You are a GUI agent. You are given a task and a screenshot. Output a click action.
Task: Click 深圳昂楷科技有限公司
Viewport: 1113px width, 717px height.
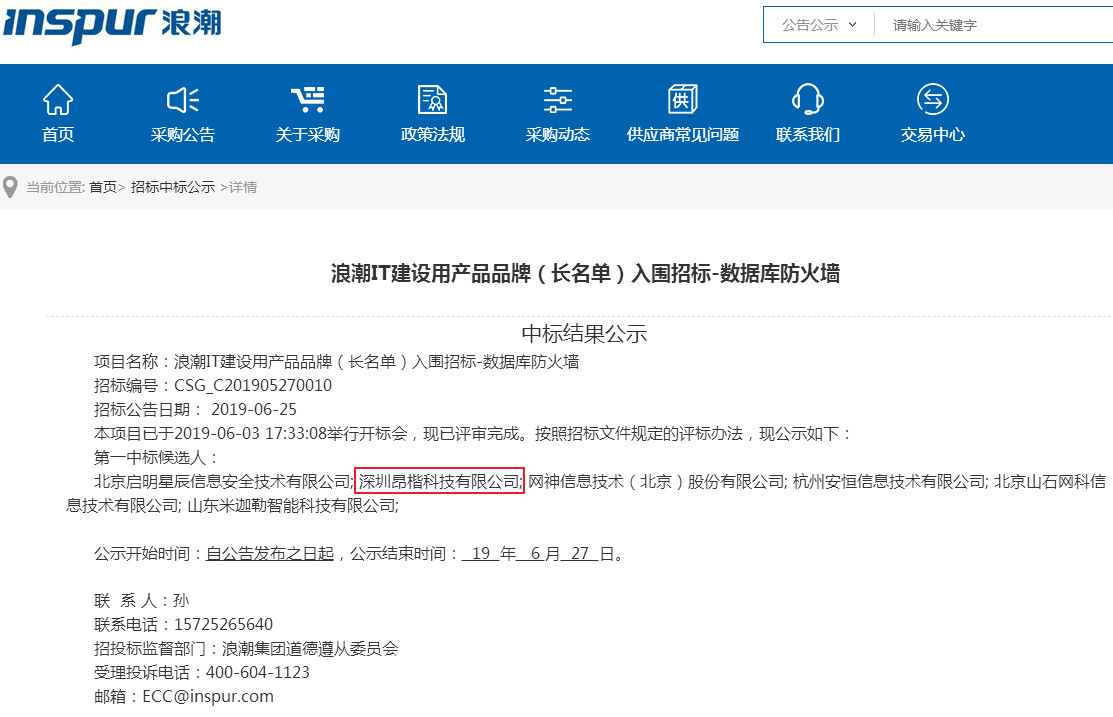pos(439,482)
